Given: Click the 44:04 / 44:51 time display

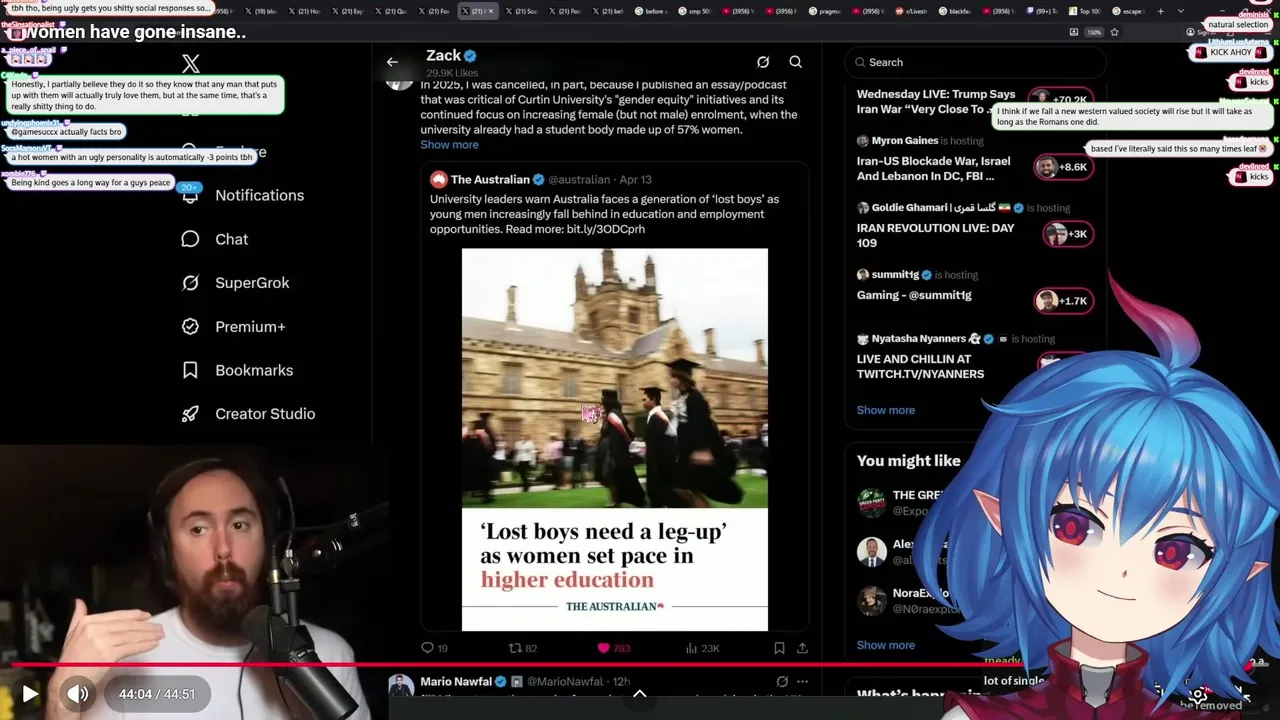Looking at the screenshot, I should coord(157,694).
